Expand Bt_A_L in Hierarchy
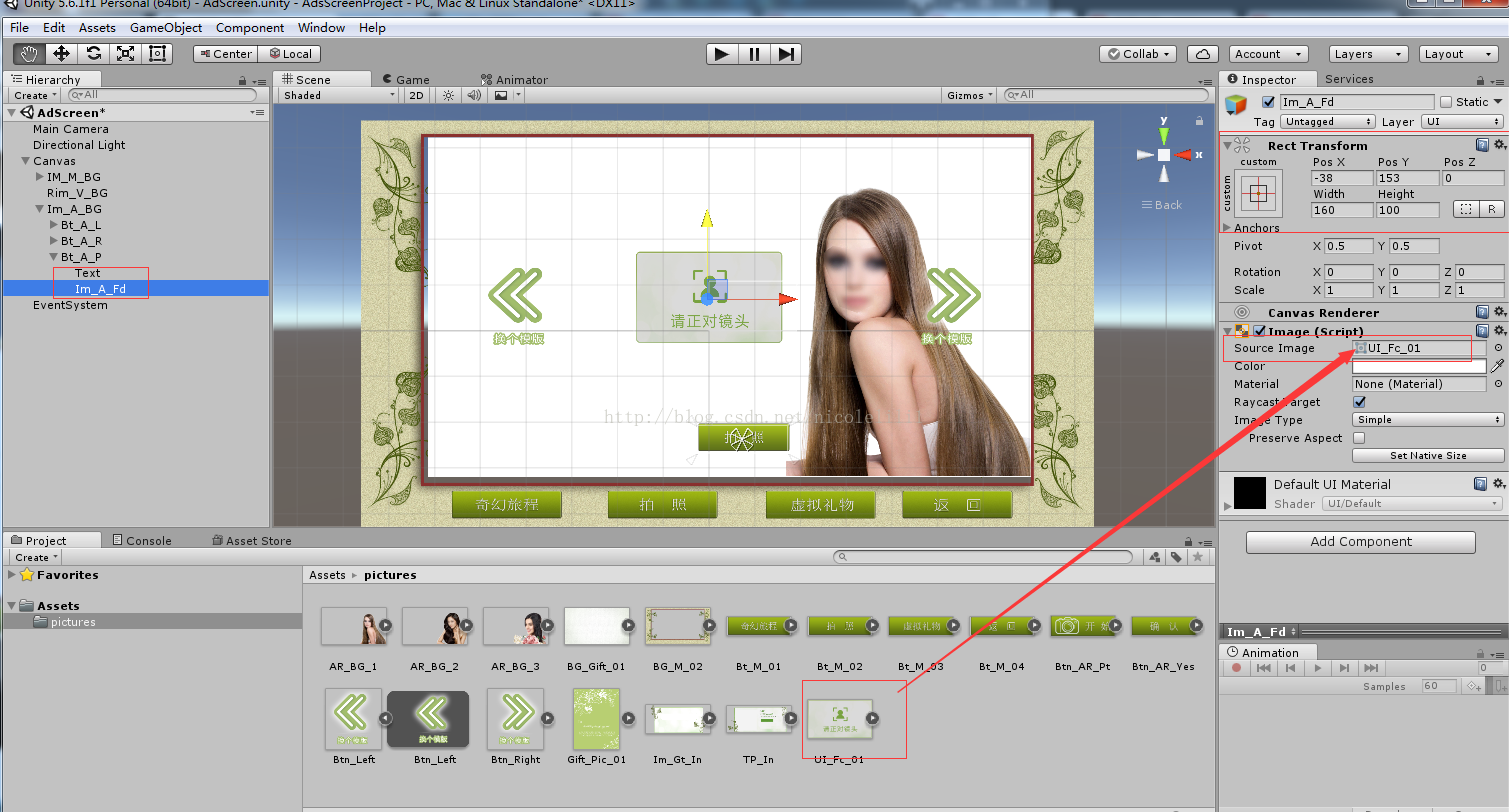This screenshot has width=1509, height=812. [x=53, y=225]
